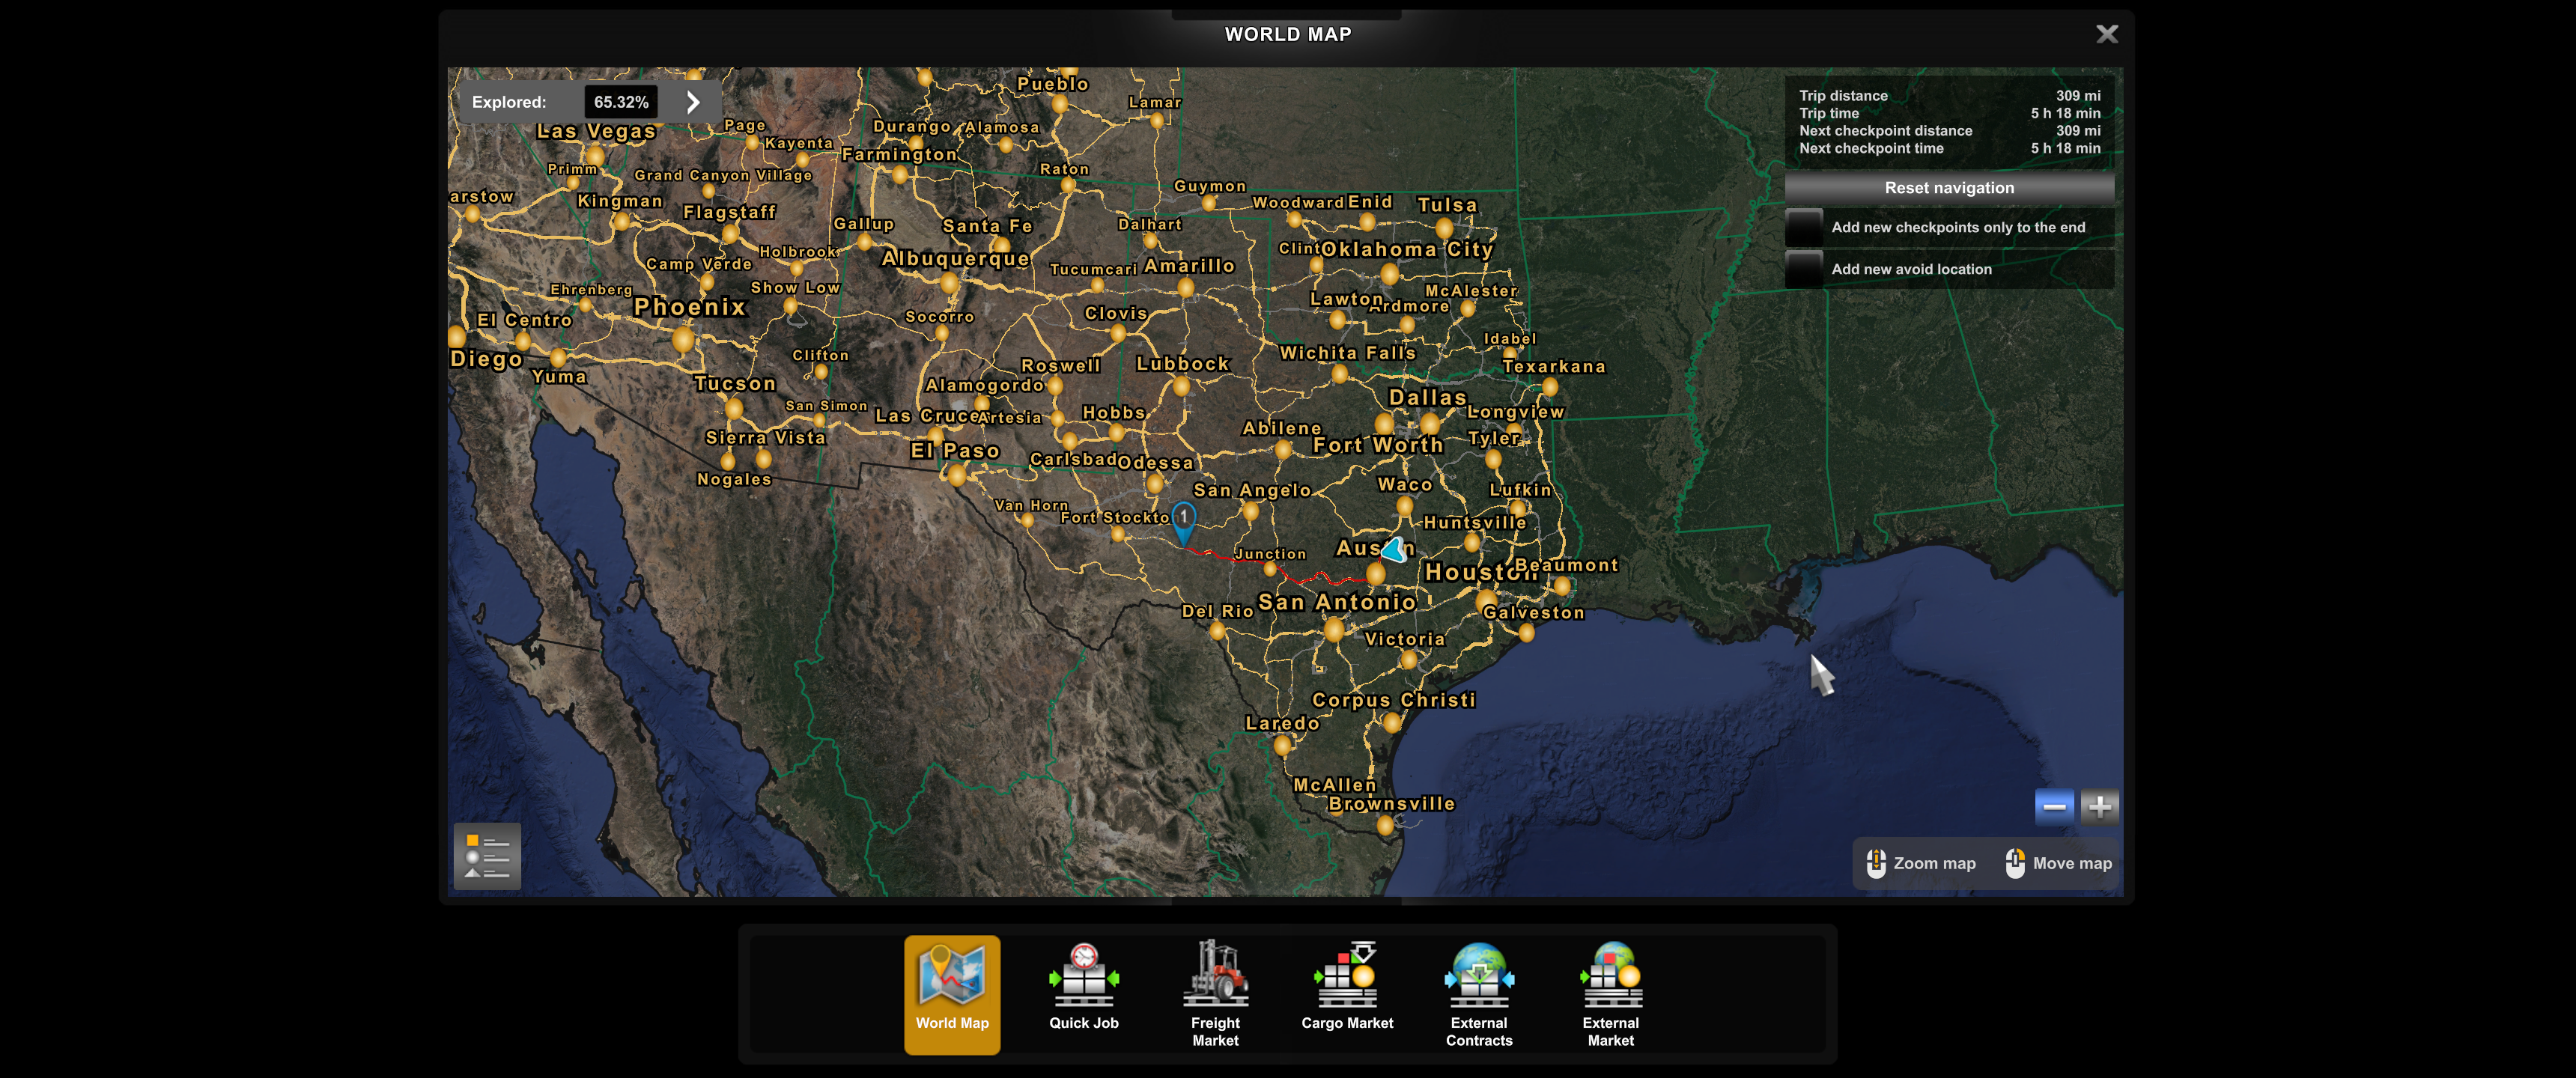This screenshot has width=2576, height=1078.
Task: Enable add new checkpoints only to the end
Action: pos(1804,228)
